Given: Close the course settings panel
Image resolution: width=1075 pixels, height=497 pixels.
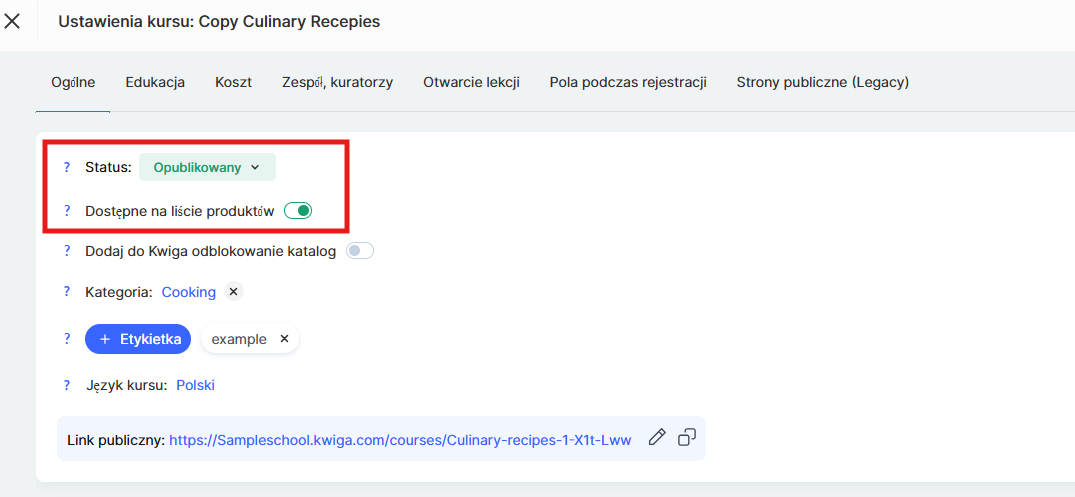Looking at the screenshot, I should coord(12,21).
